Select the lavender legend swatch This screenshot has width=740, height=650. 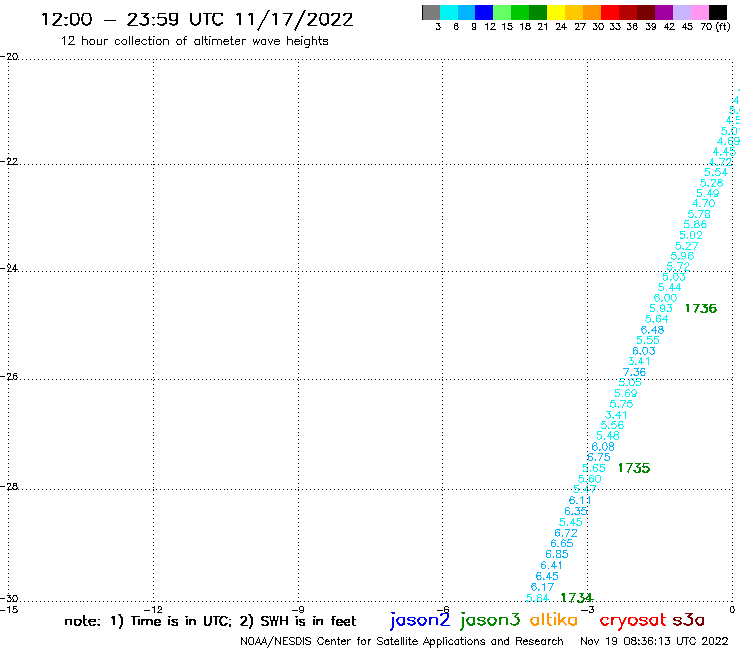pyautogui.click(x=681, y=12)
